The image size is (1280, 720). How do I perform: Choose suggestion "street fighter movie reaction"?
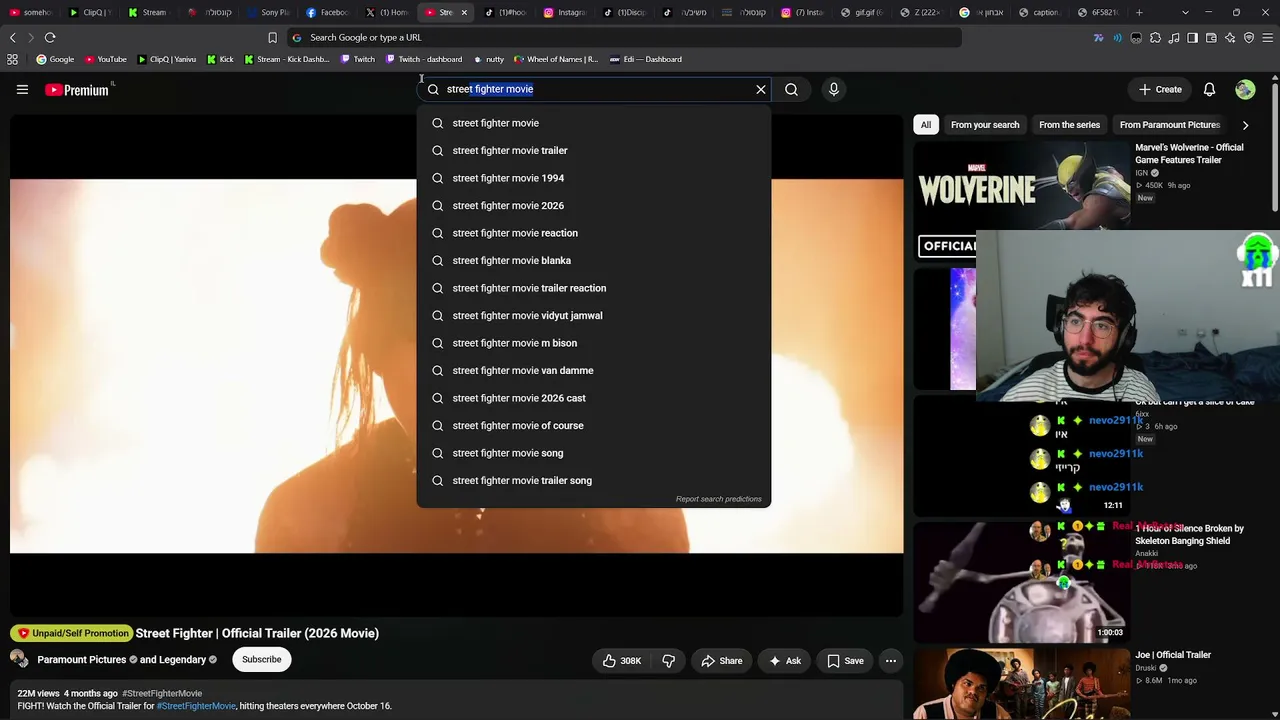click(x=594, y=233)
